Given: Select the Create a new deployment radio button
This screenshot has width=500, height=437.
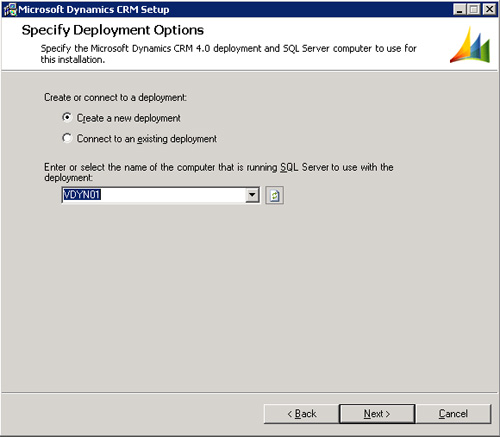Looking at the screenshot, I should (x=67, y=118).
